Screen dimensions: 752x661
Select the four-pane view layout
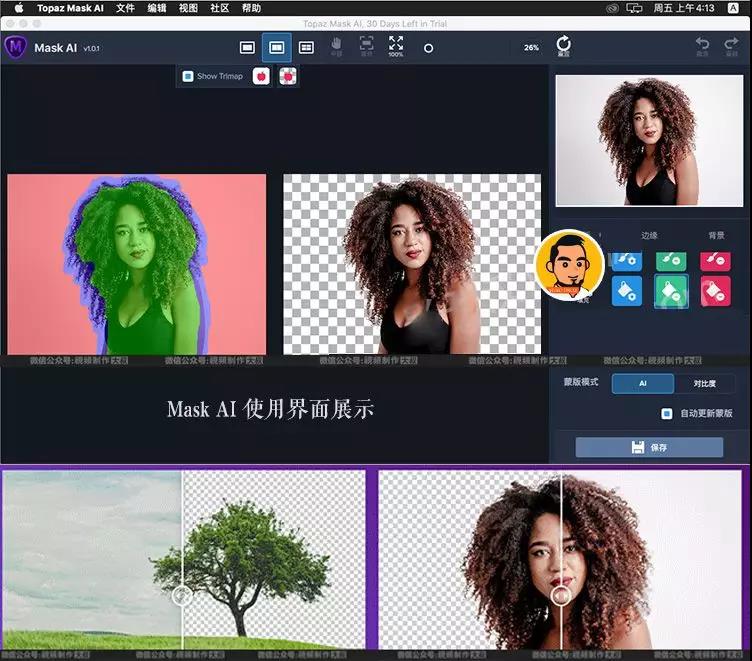pos(306,47)
